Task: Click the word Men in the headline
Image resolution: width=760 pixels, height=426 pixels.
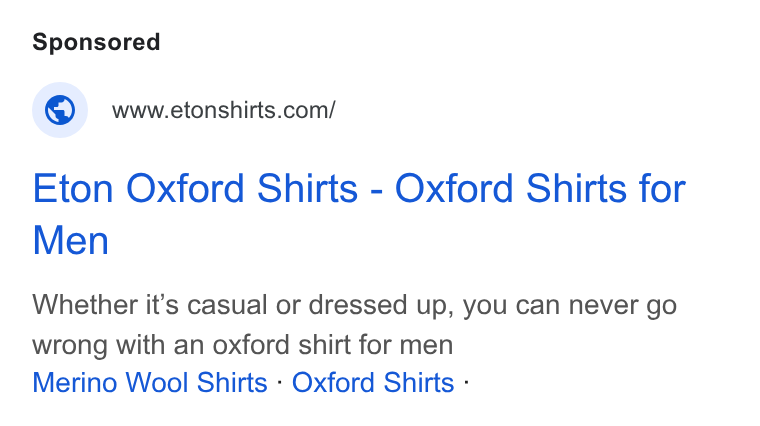Action: (x=71, y=241)
